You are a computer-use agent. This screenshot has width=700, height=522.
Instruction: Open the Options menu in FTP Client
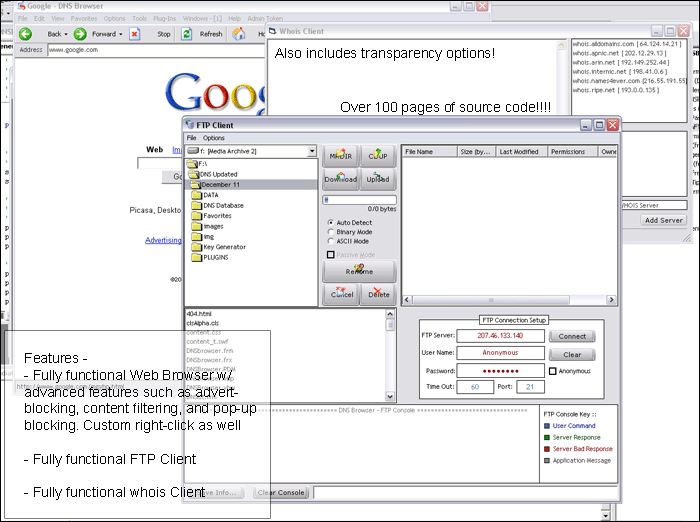coord(214,138)
